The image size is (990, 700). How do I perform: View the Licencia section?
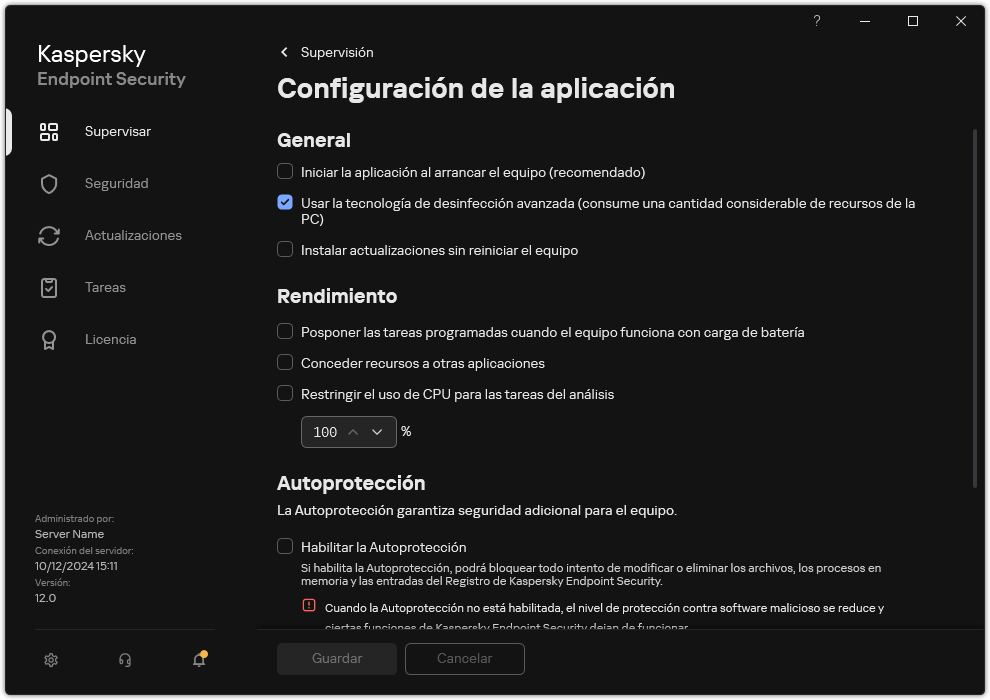110,339
